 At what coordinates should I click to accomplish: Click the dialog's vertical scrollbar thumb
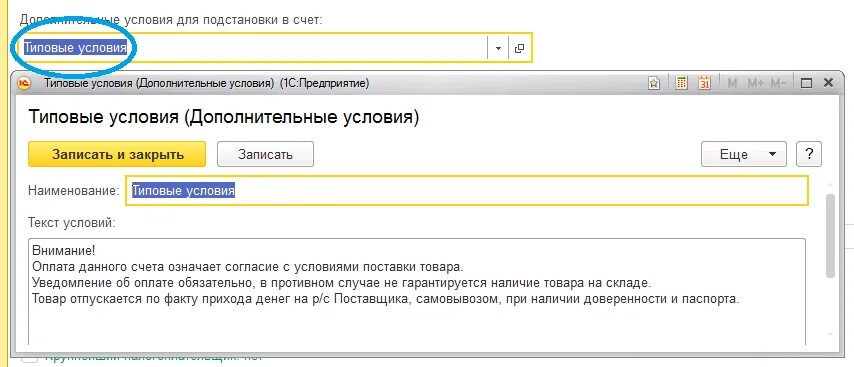pyautogui.click(x=830, y=236)
